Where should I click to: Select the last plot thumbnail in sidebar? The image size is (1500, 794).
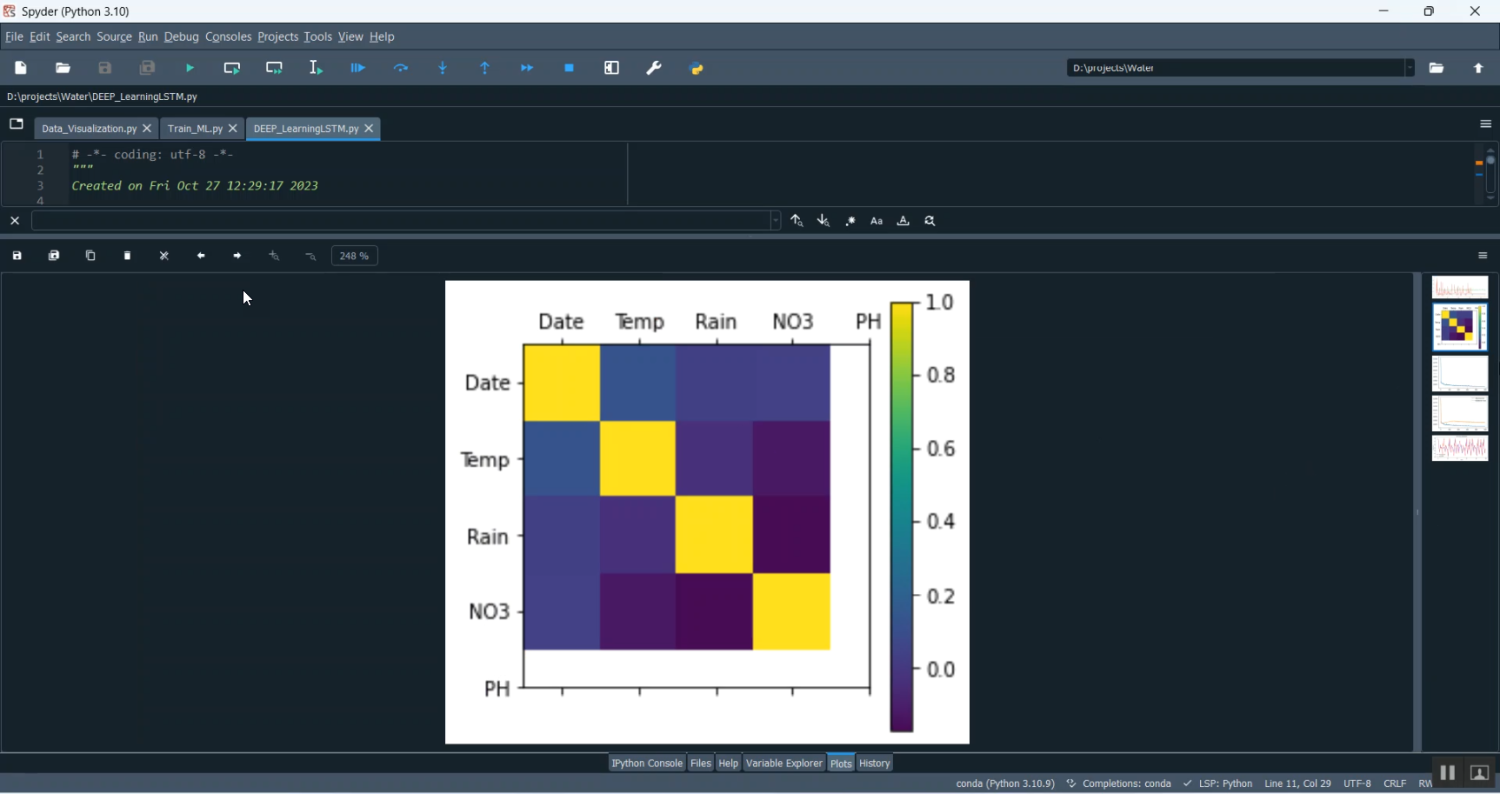(x=1460, y=448)
